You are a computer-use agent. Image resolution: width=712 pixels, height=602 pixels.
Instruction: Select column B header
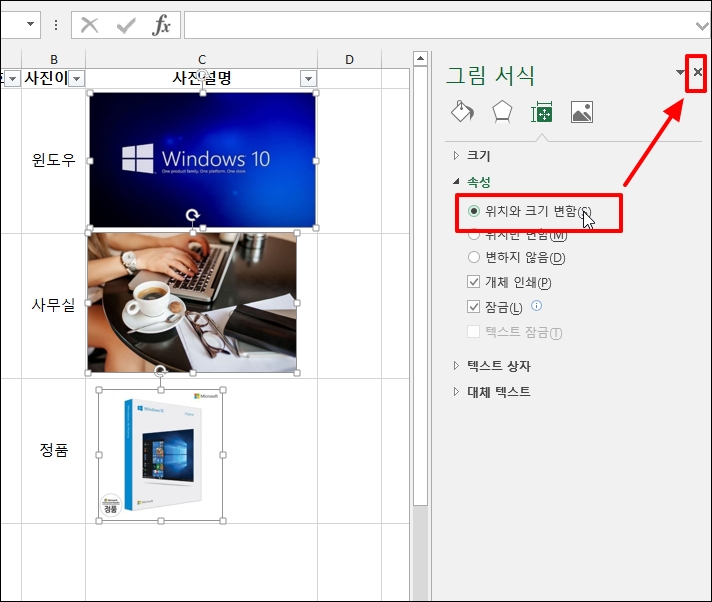54,59
